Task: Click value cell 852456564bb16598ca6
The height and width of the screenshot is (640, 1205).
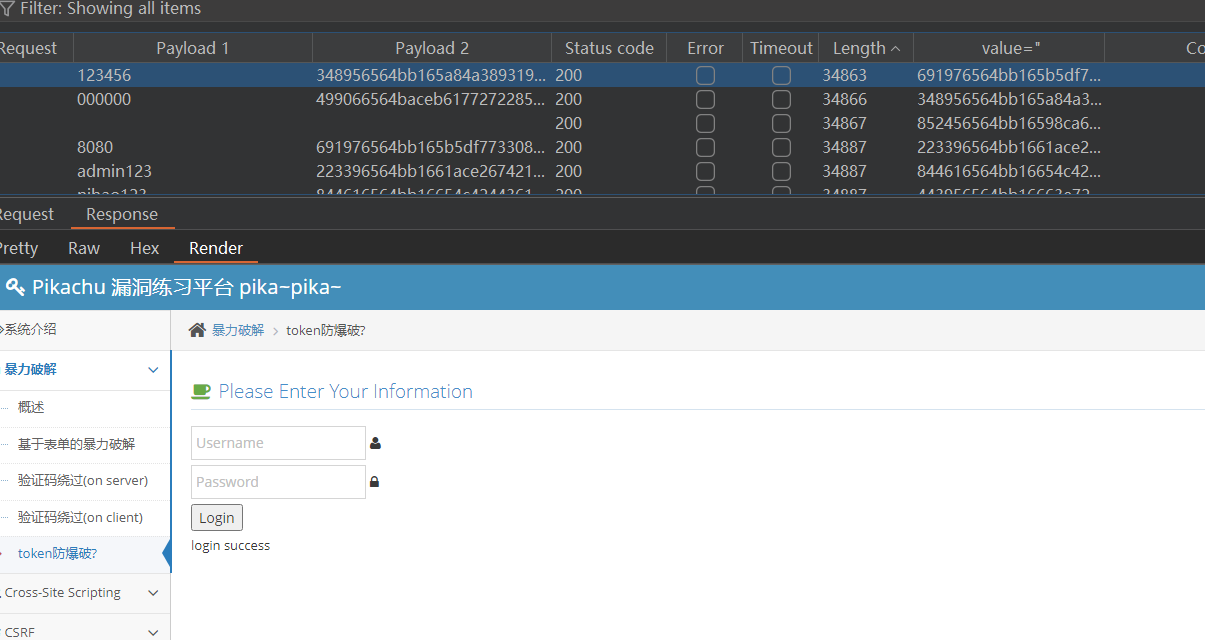Action: tap(1009, 123)
